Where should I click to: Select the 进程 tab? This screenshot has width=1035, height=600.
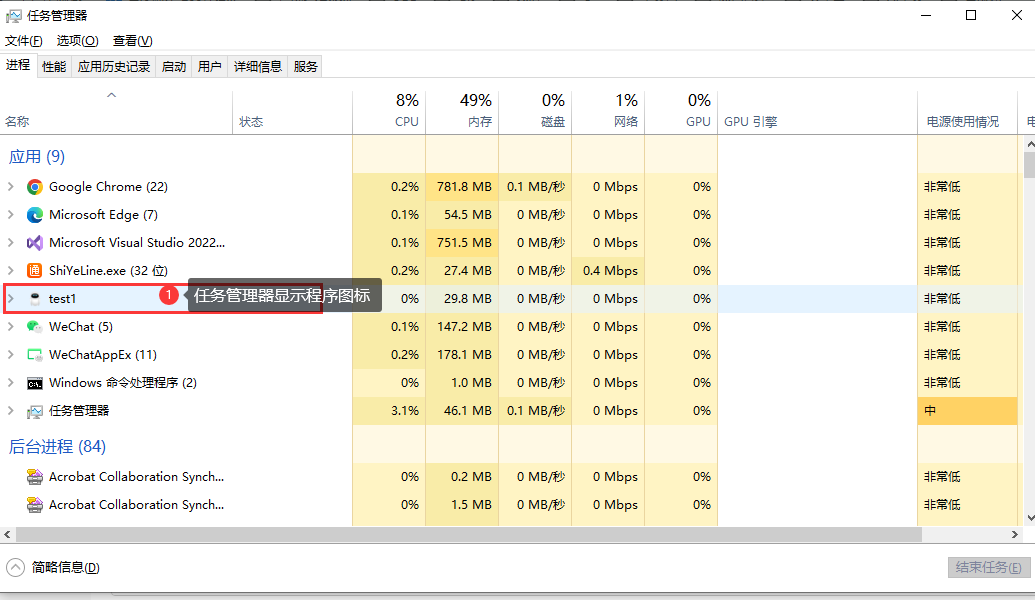click(x=18, y=65)
